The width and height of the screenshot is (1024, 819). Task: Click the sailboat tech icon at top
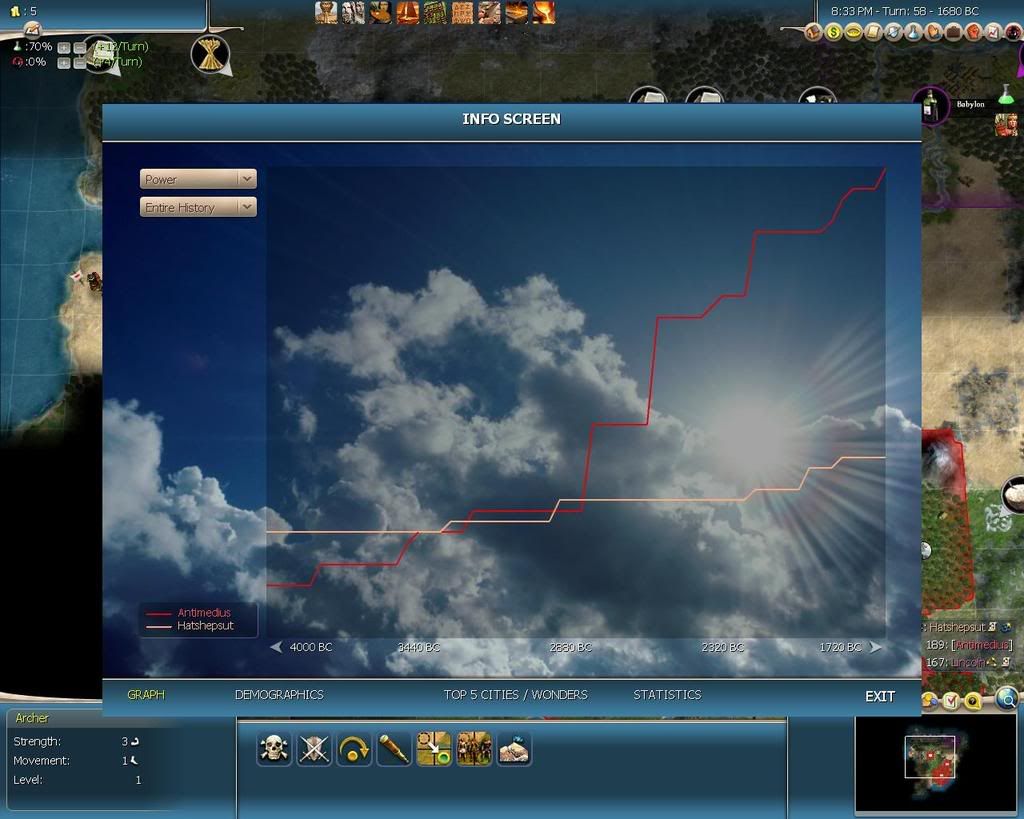[407, 12]
